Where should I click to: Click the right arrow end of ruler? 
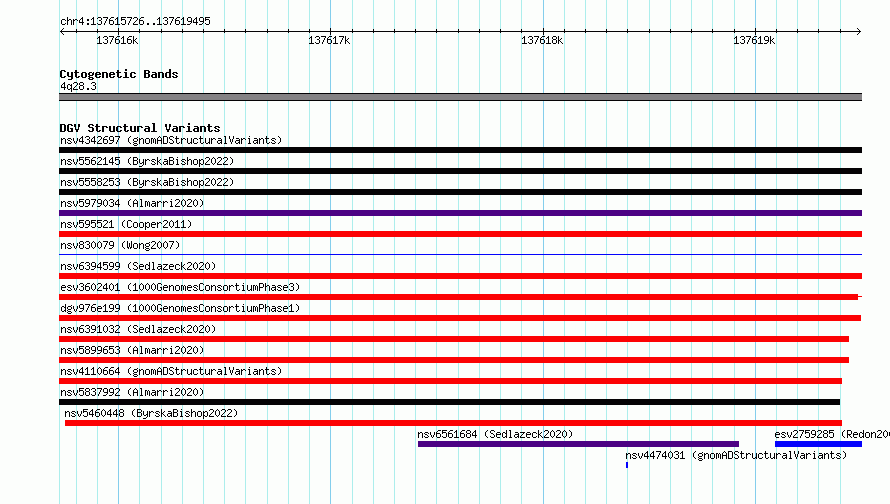click(858, 31)
